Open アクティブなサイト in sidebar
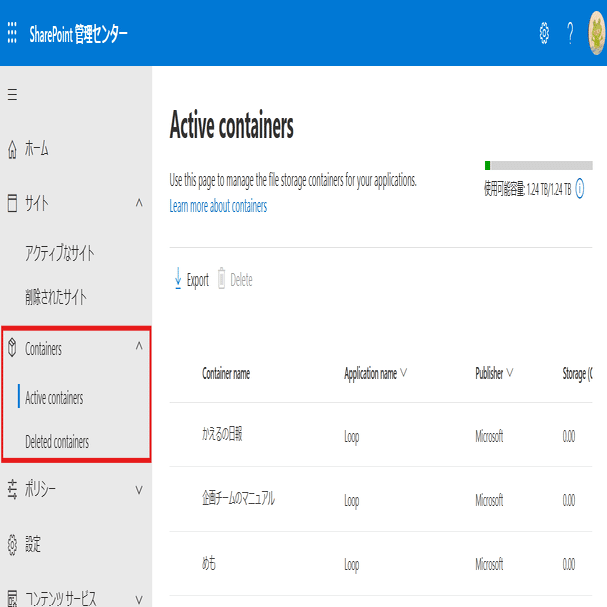The height and width of the screenshot is (607, 607). click(x=60, y=254)
